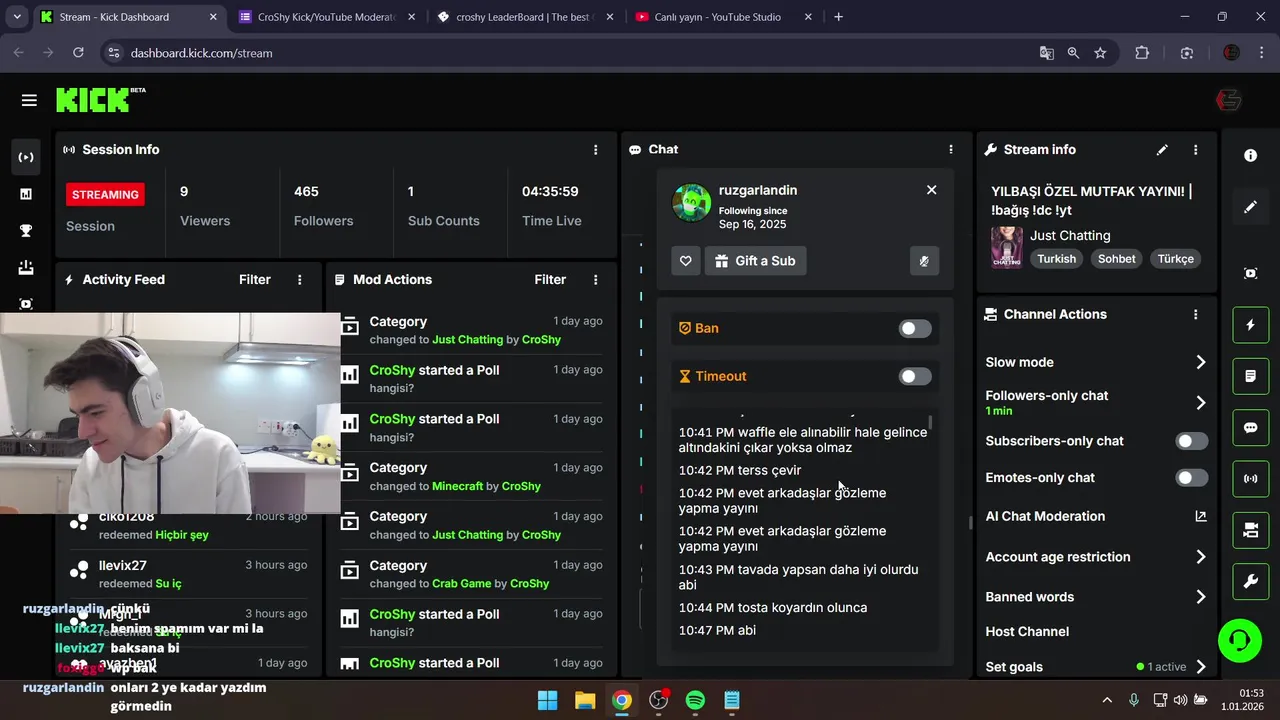Click the Gift a Sub button
The height and width of the screenshot is (720, 1280).
[x=755, y=261]
